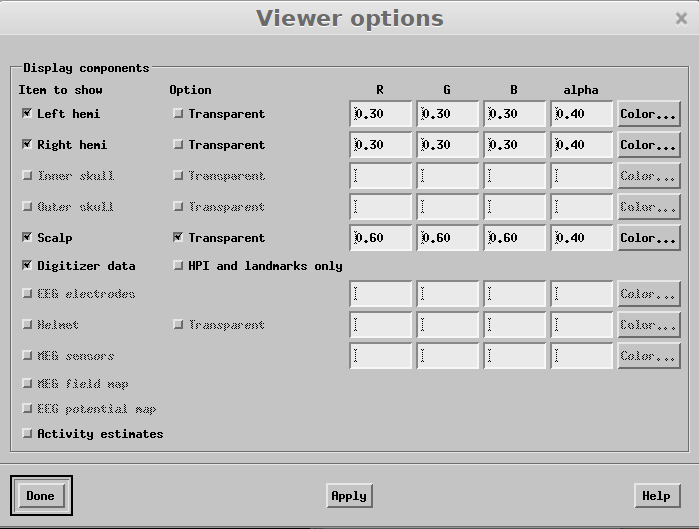Click the Apply button

click(x=348, y=496)
